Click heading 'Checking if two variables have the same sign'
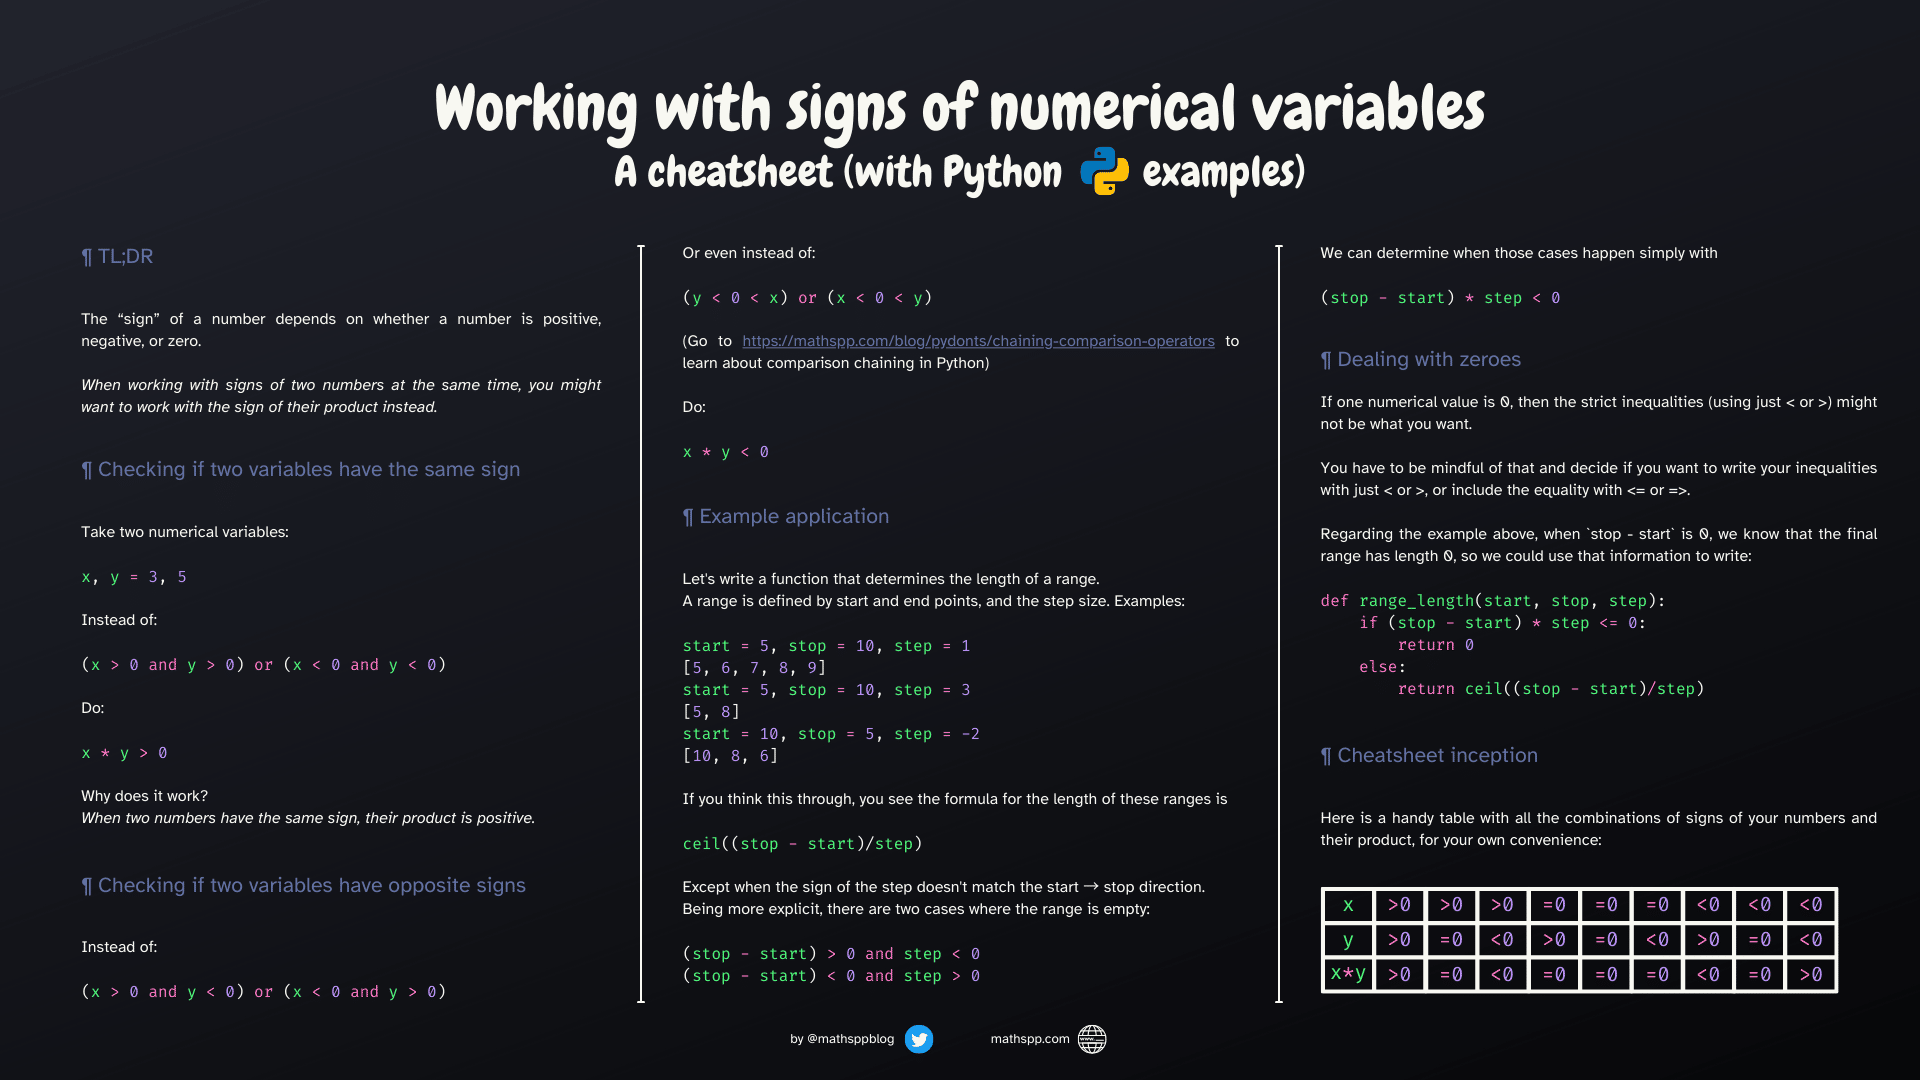The image size is (1920, 1080). point(300,469)
